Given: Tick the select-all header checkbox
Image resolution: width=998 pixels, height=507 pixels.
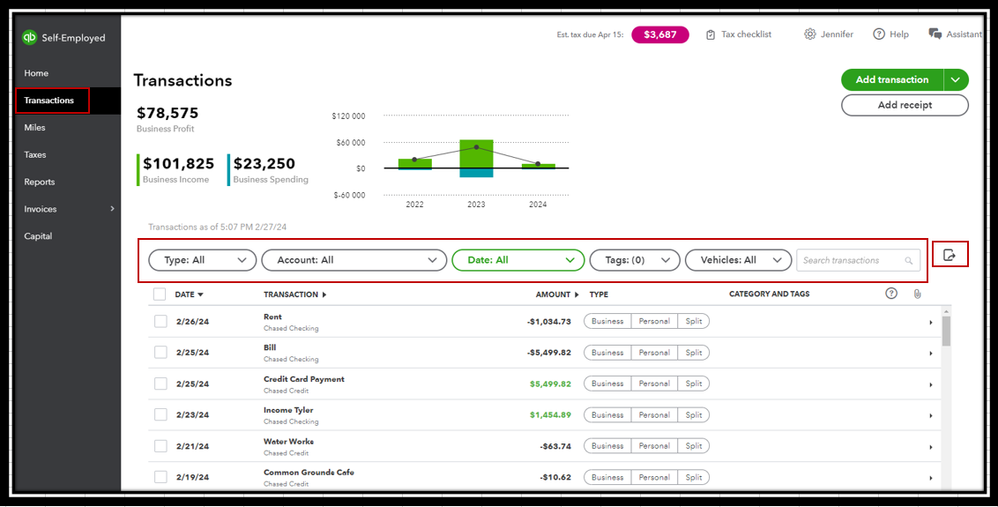Looking at the screenshot, I should tap(160, 295).
